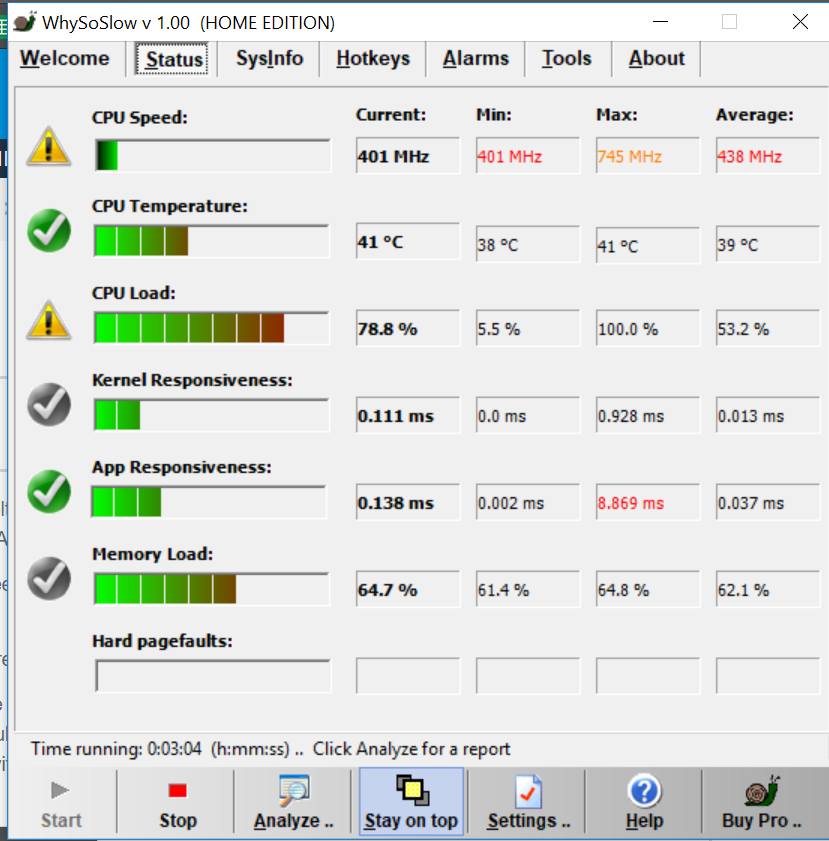Minimize the WhySoSlow window

661,22
